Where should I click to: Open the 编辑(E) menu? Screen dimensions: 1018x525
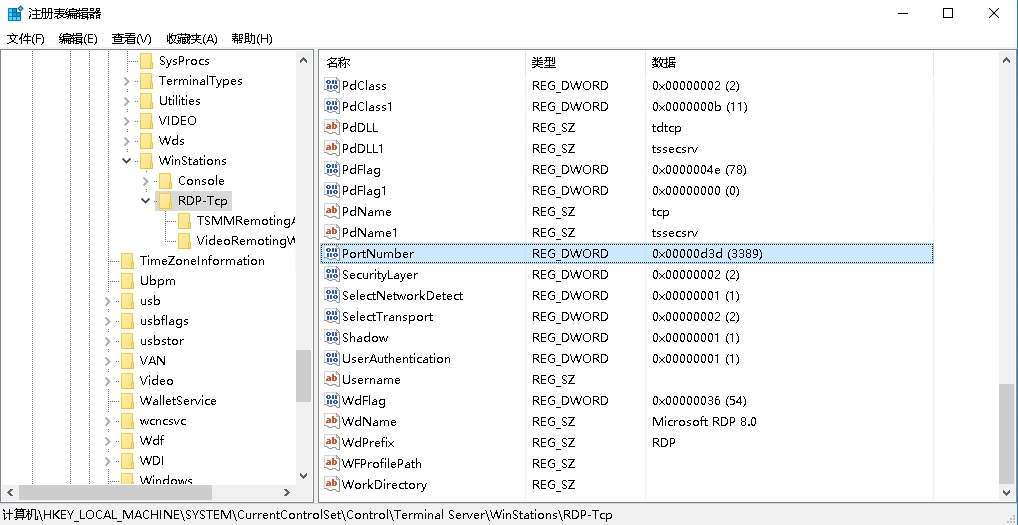[78, 39]
